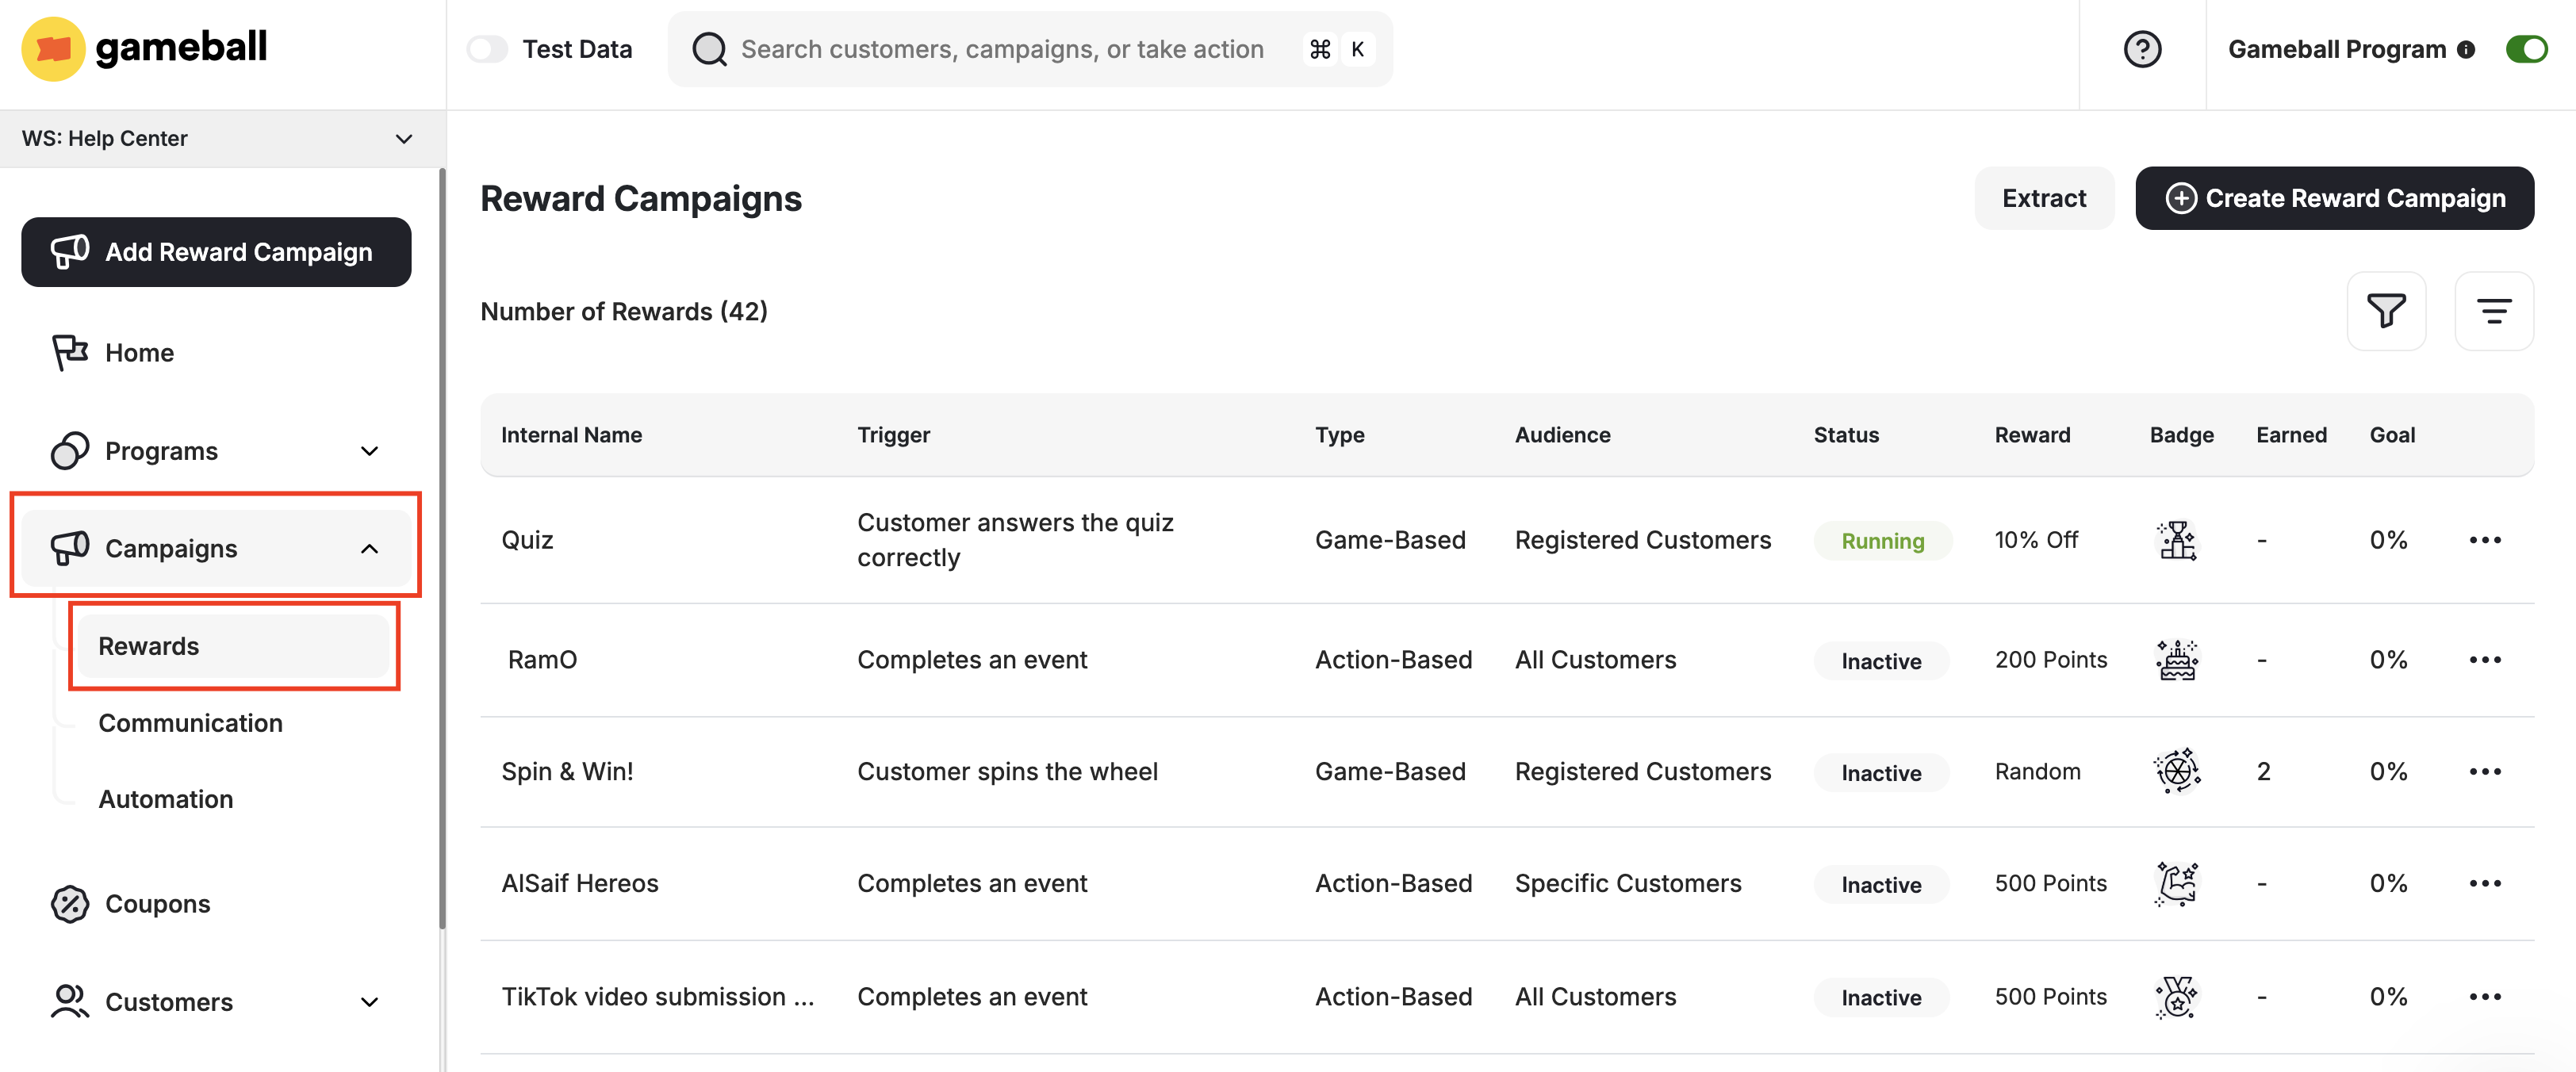Image resolution: width=2576 pixels, height=1072 pixels.
Task: Enable the Test Data toggle
Action: [488, 48]
